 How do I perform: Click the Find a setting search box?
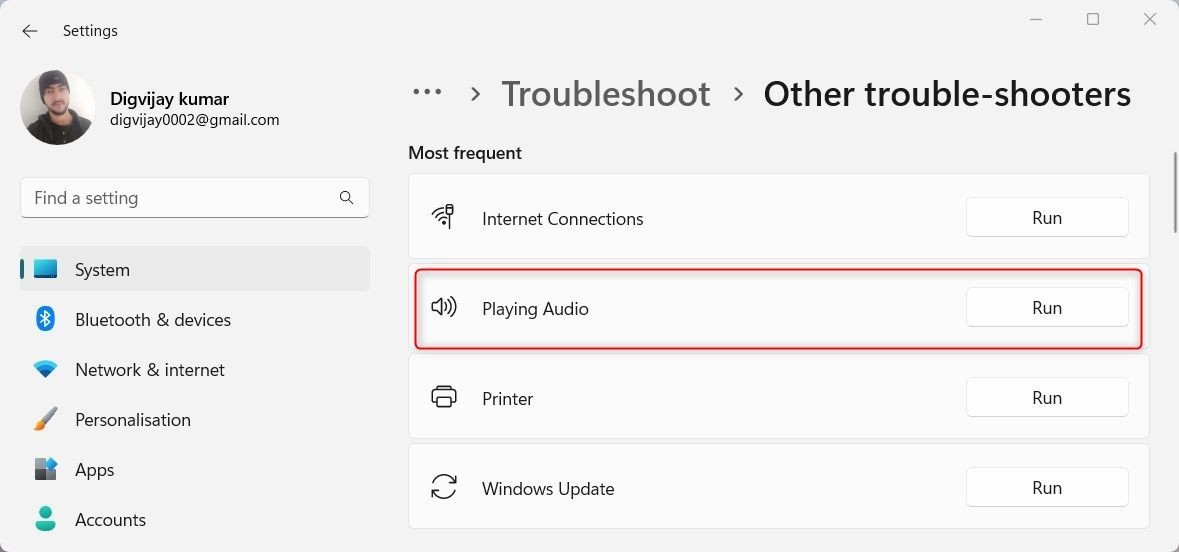click(195, 198)
